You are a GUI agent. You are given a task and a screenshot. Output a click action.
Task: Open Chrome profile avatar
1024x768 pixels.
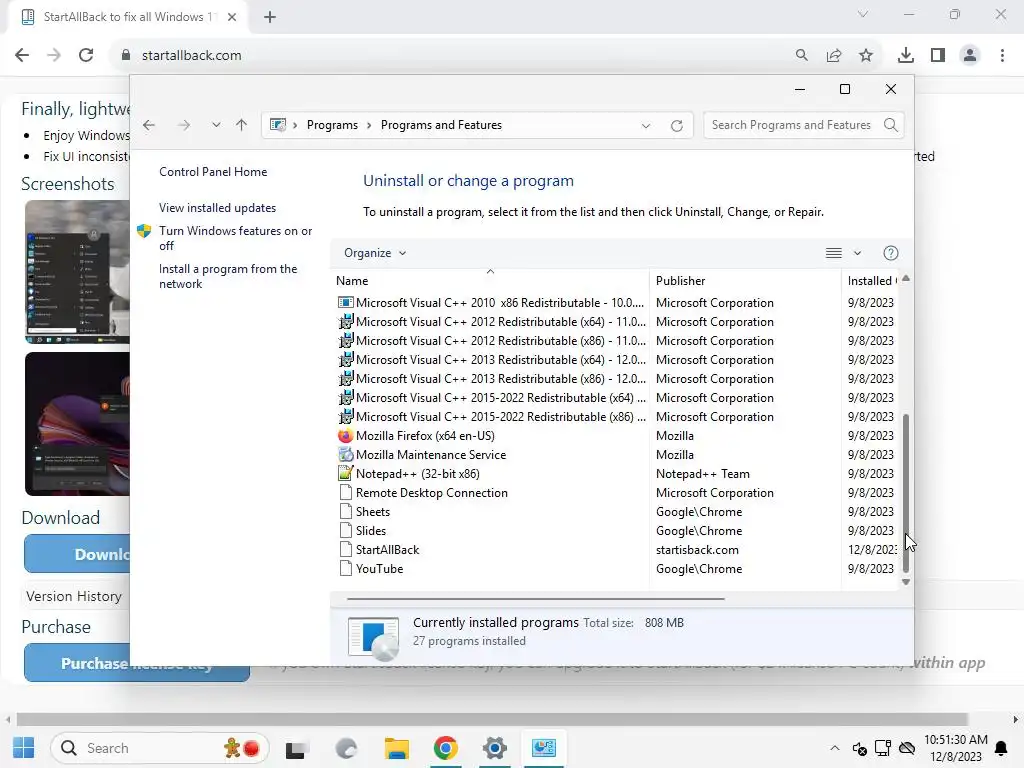tap(970, 56)
